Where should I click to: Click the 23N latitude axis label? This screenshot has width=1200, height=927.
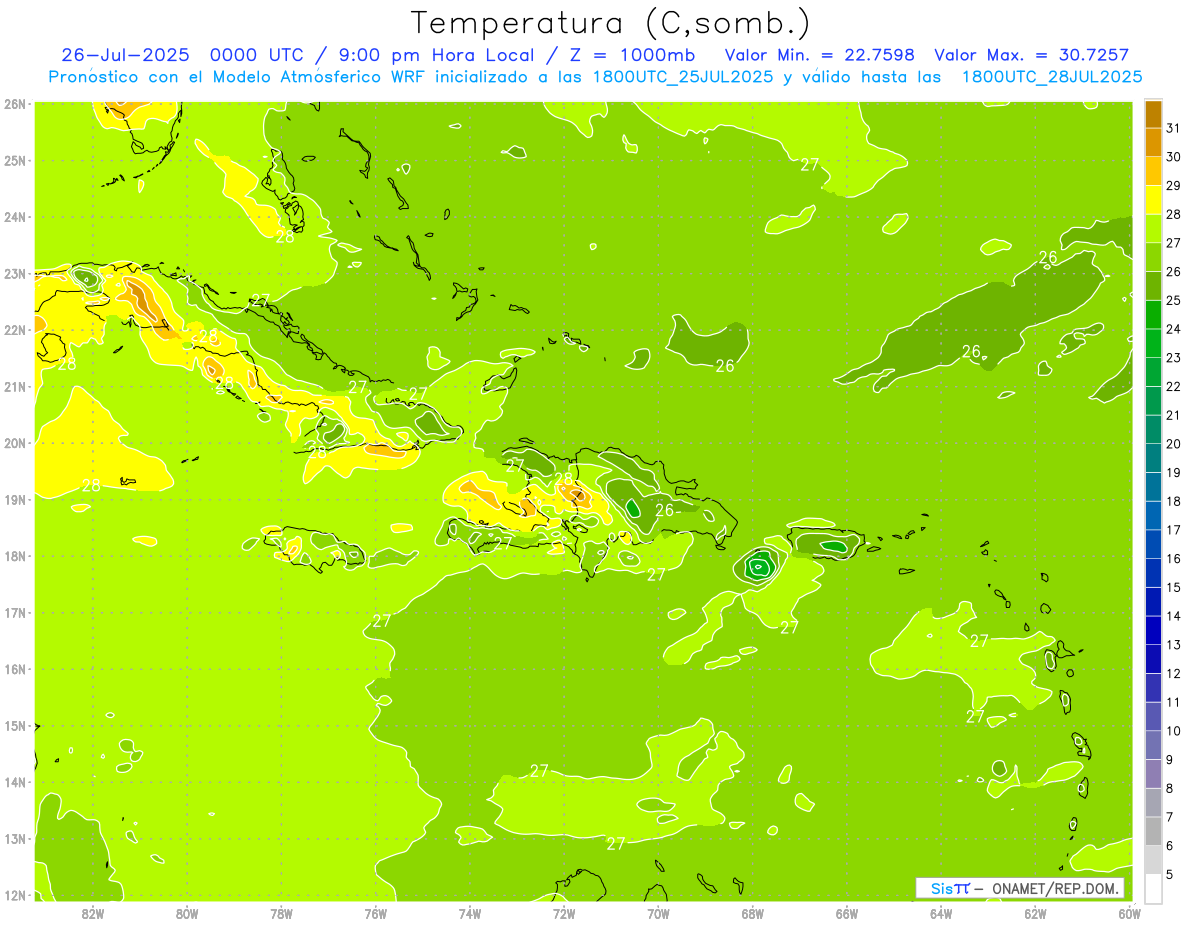14,274
